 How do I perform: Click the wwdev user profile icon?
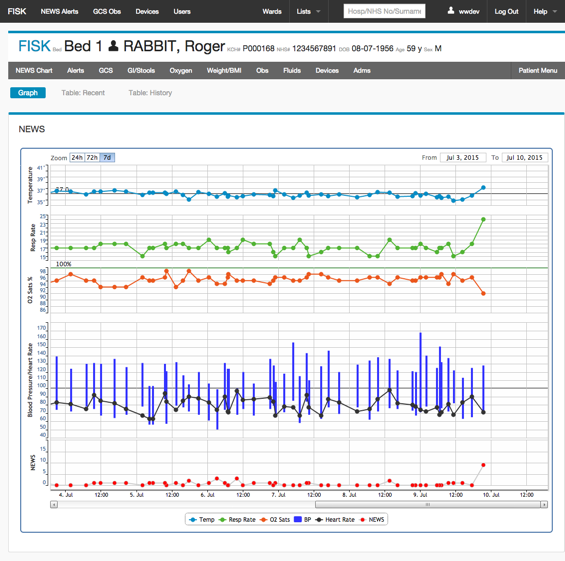451,11
